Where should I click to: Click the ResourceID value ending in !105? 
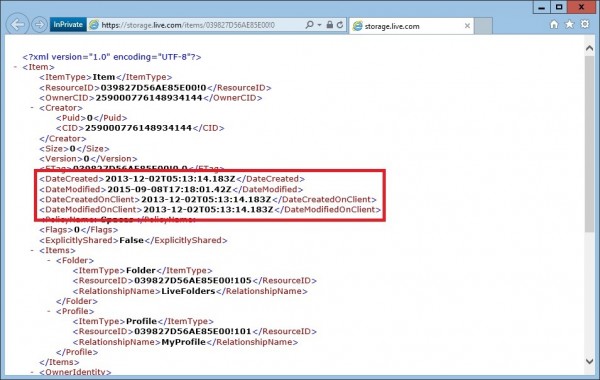(193, 281)
